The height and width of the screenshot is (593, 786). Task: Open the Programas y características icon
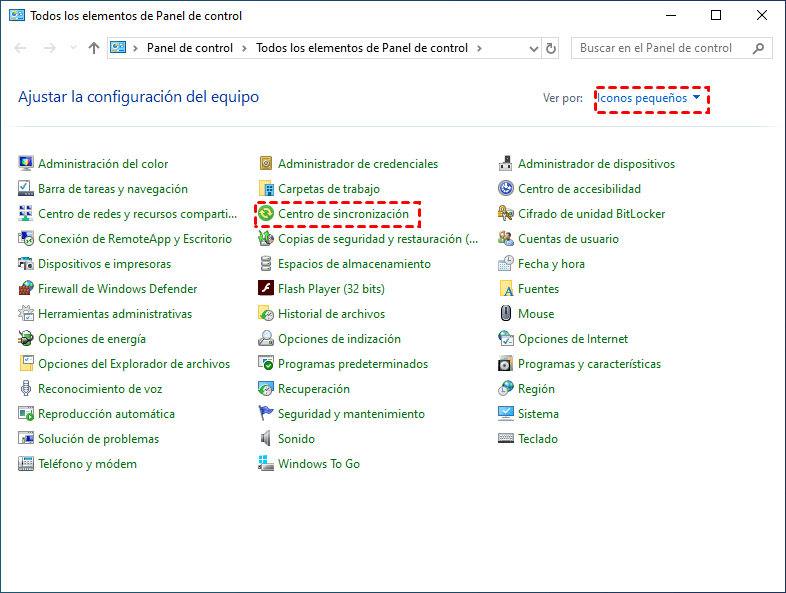pyautogui.click(x=506, y=364)
